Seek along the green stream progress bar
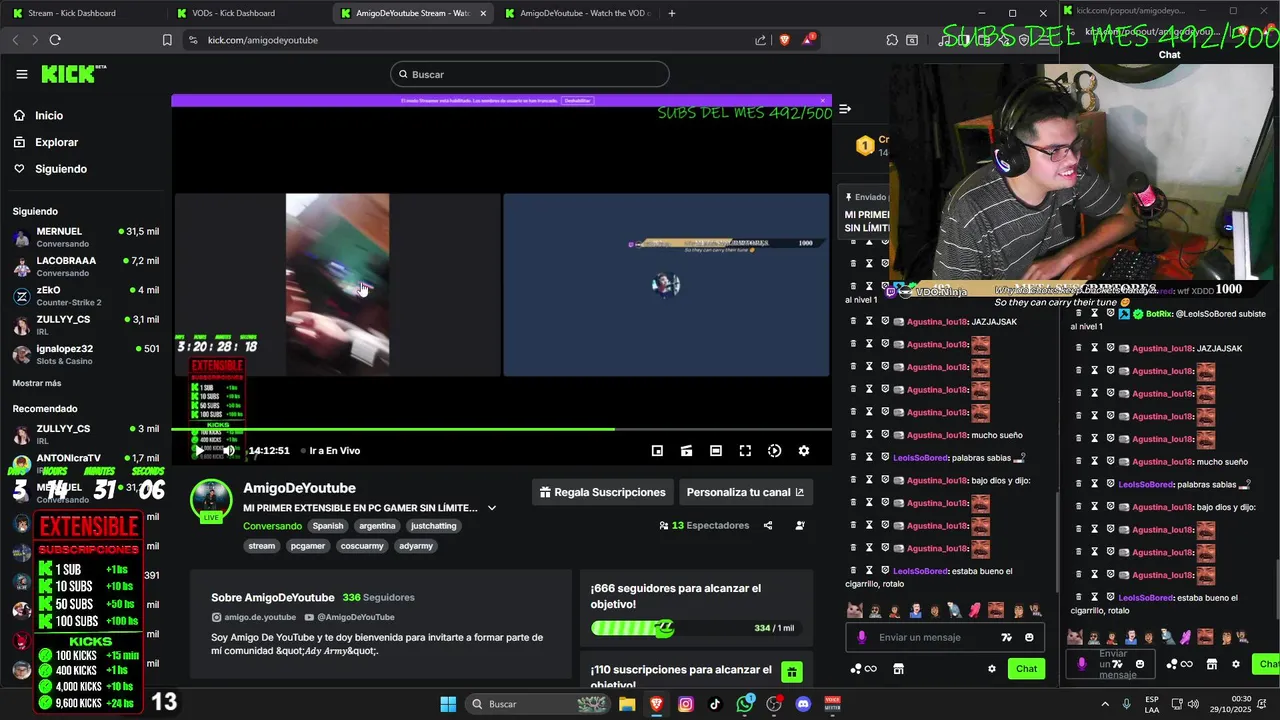1280x720 pixels. [501, 430]
